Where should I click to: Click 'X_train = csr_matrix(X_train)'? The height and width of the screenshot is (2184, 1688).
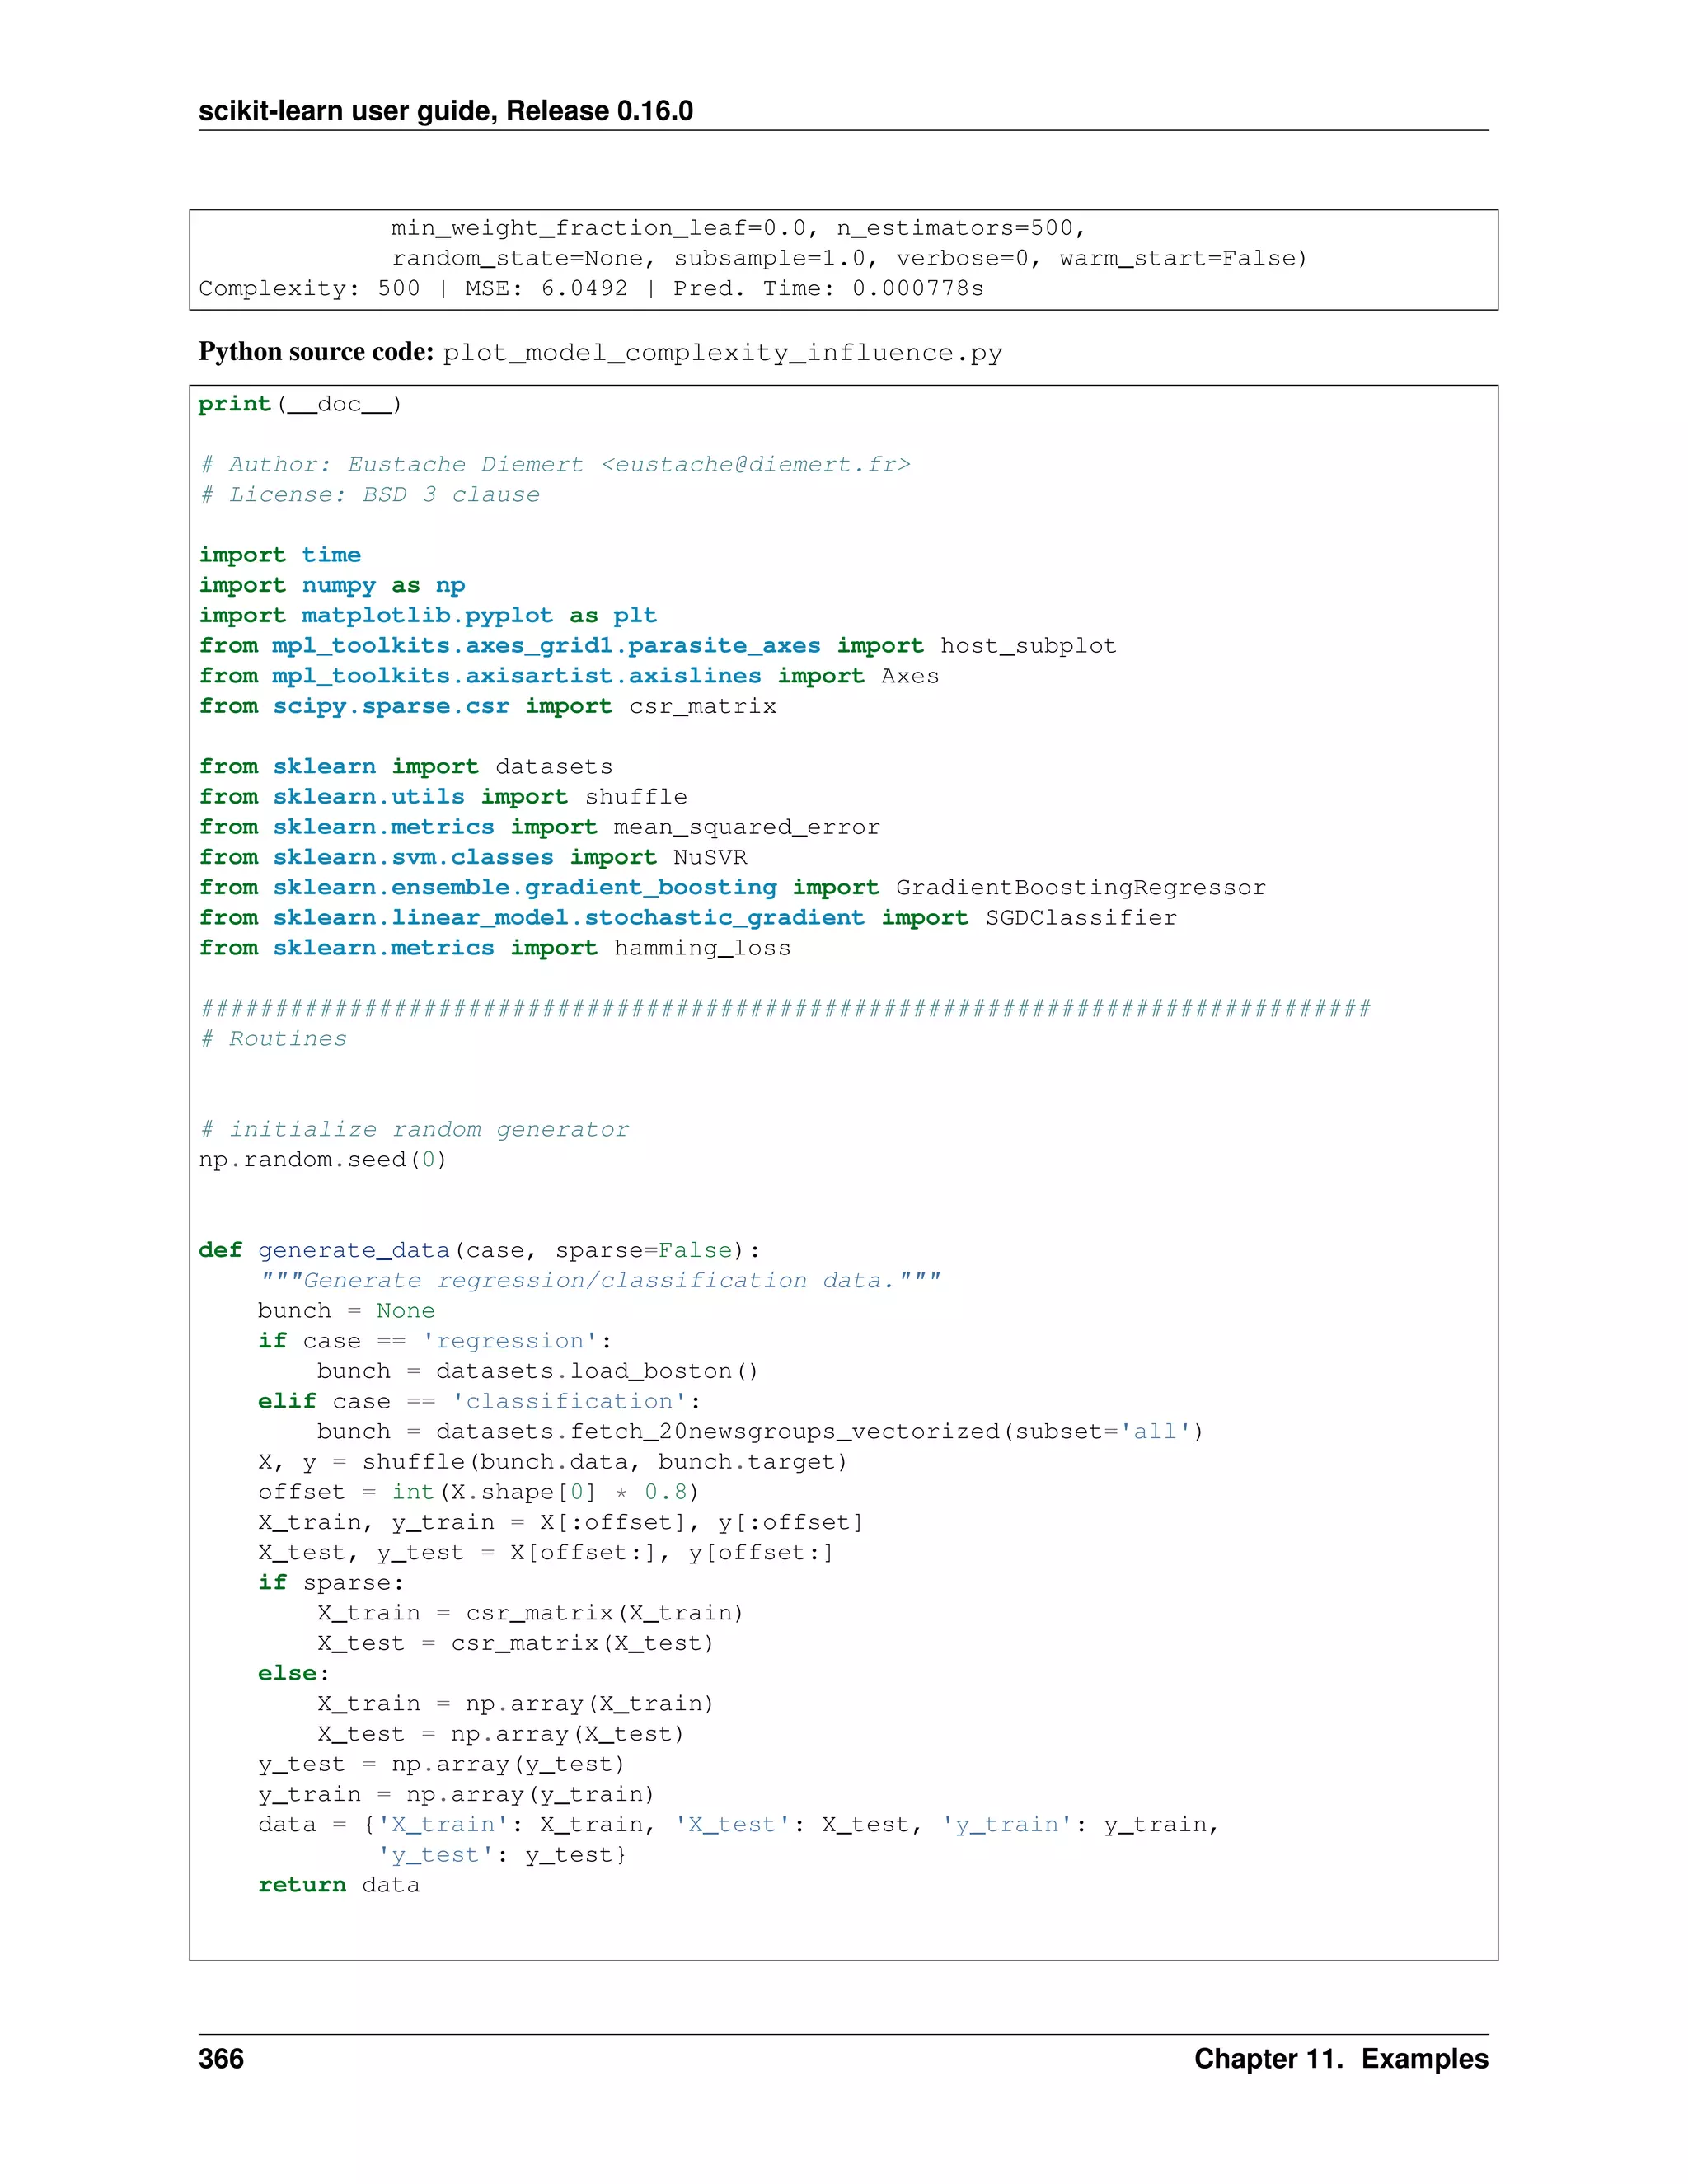(531, 1613)
